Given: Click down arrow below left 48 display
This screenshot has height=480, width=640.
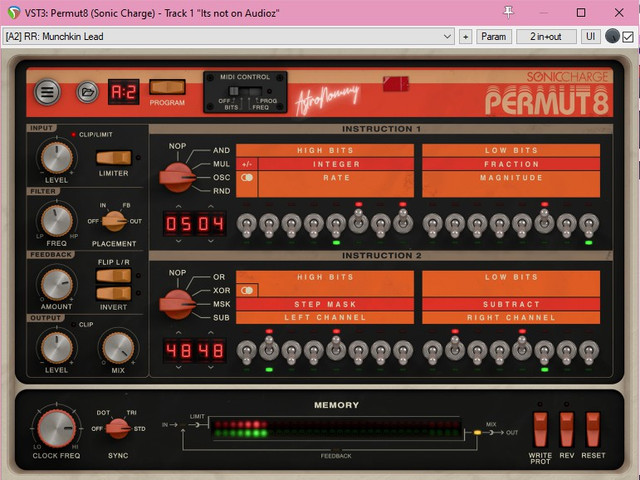Looking at the screenshot, I should (x=178, y=367).
